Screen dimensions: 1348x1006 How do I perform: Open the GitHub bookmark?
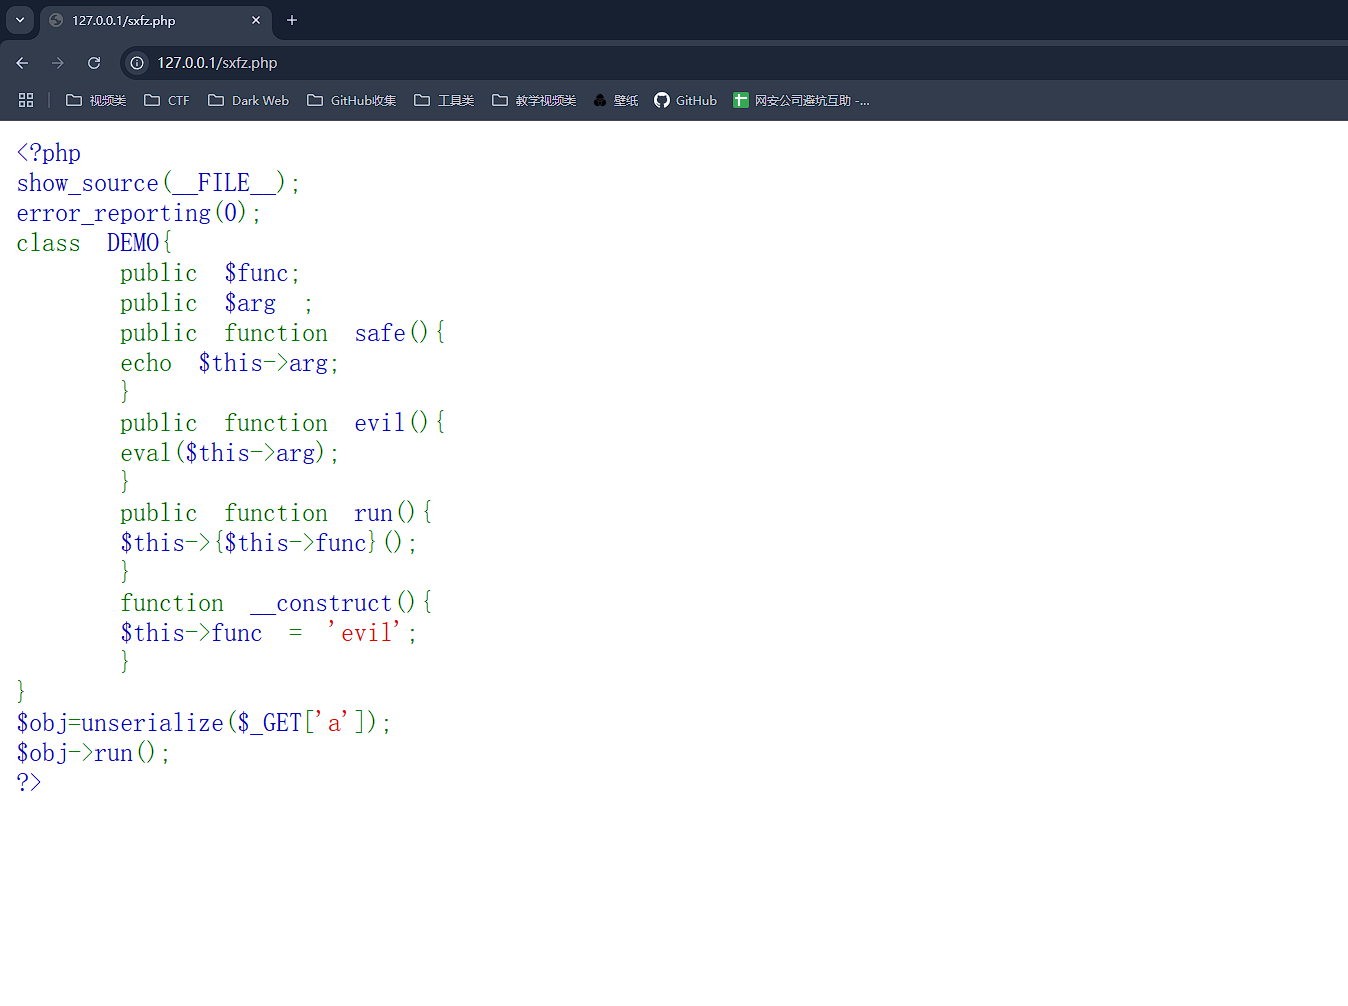pyautogui.click(x=686, y=100)
